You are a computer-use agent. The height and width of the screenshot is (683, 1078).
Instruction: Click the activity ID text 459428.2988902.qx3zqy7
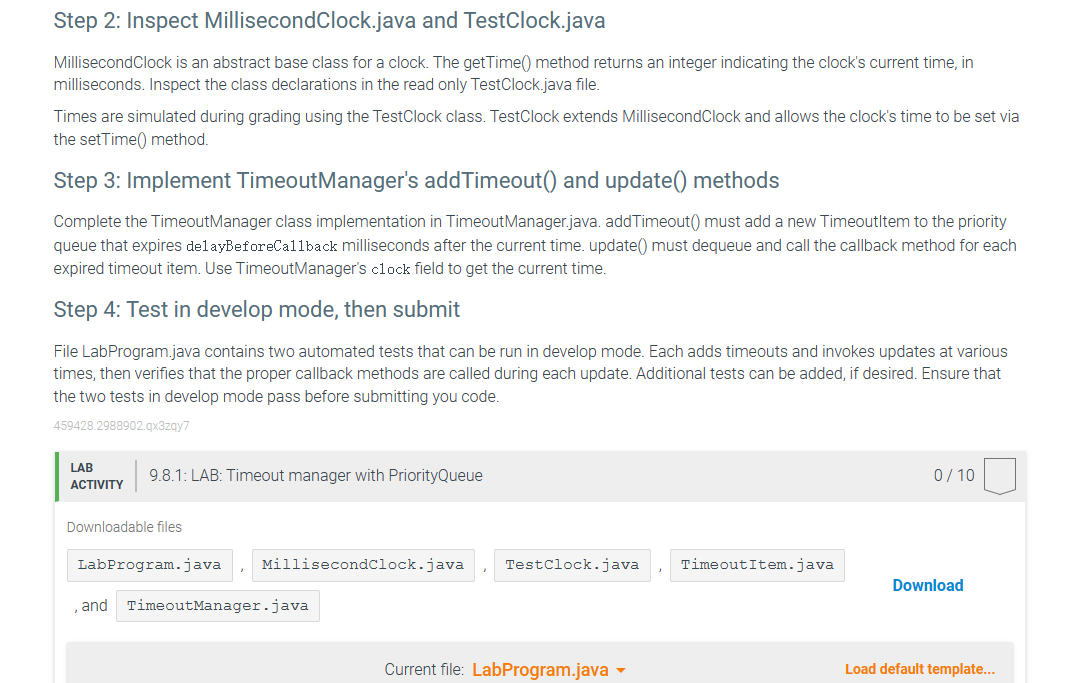pos(122,425)
